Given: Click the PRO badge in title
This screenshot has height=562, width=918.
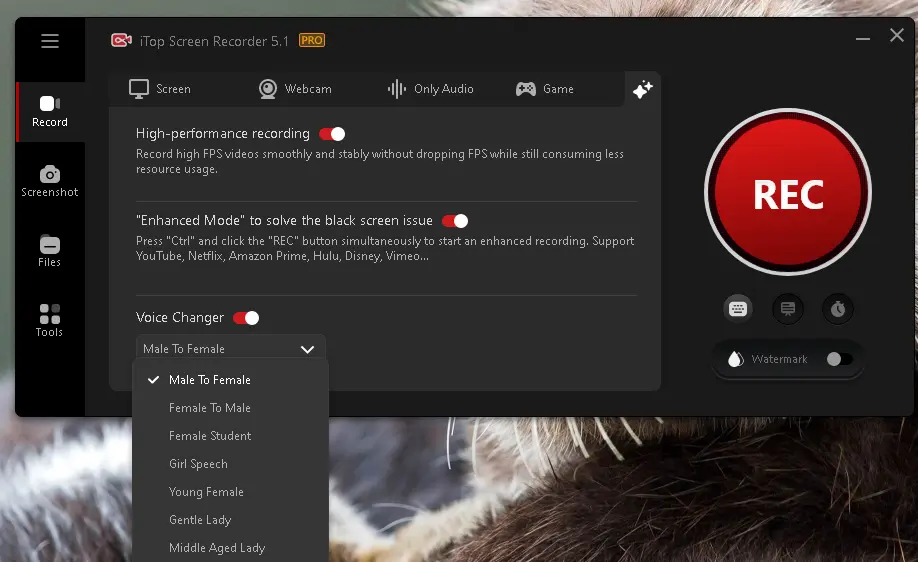Looking at the screenshot, I should tap(312, 41).
